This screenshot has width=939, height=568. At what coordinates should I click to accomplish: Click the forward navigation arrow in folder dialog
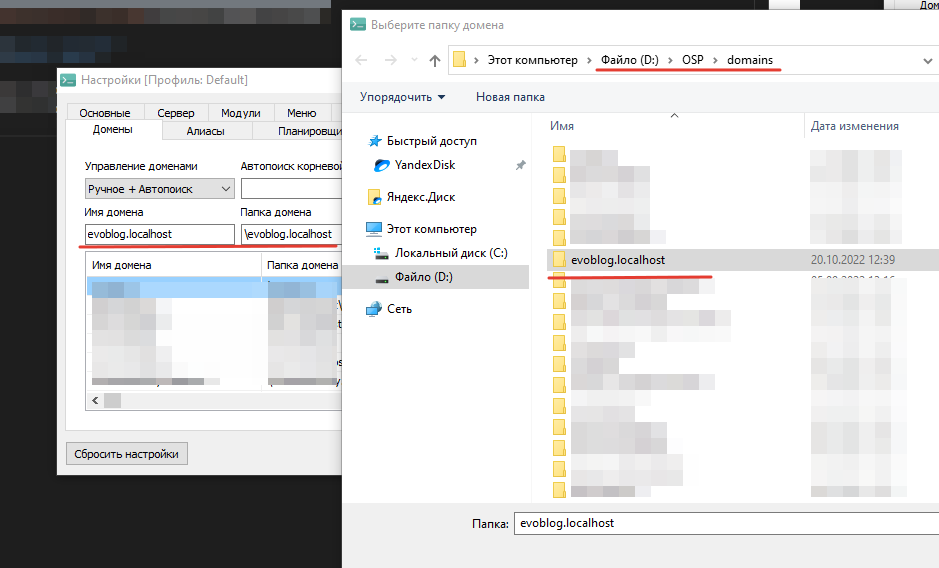click(390, 60)
